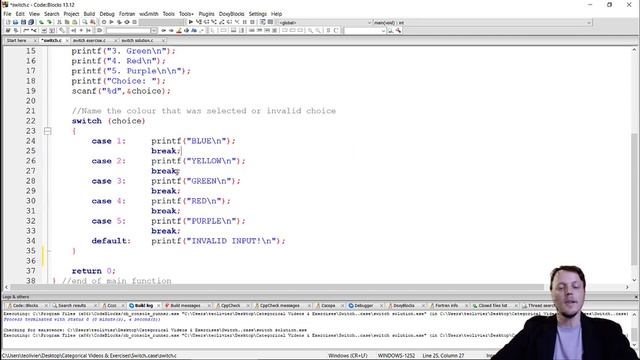Undo the last edit via toolbar
This screenshot has width=640, height=360.
42,22
